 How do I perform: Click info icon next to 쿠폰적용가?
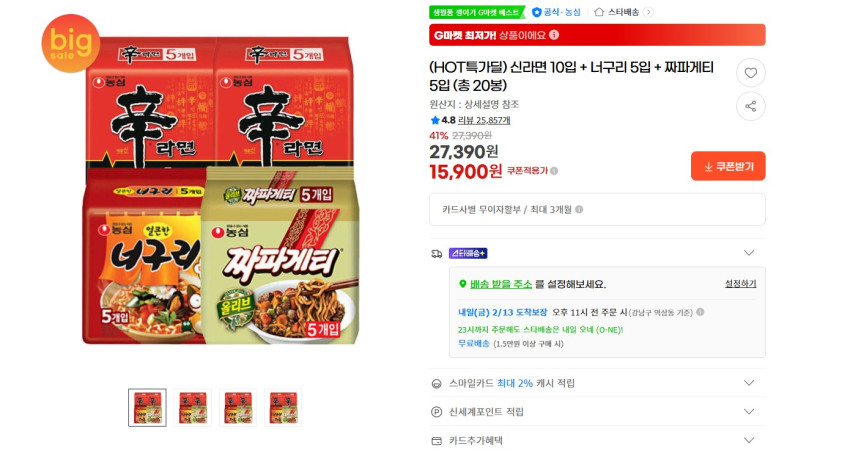click(x=554, y=171)
